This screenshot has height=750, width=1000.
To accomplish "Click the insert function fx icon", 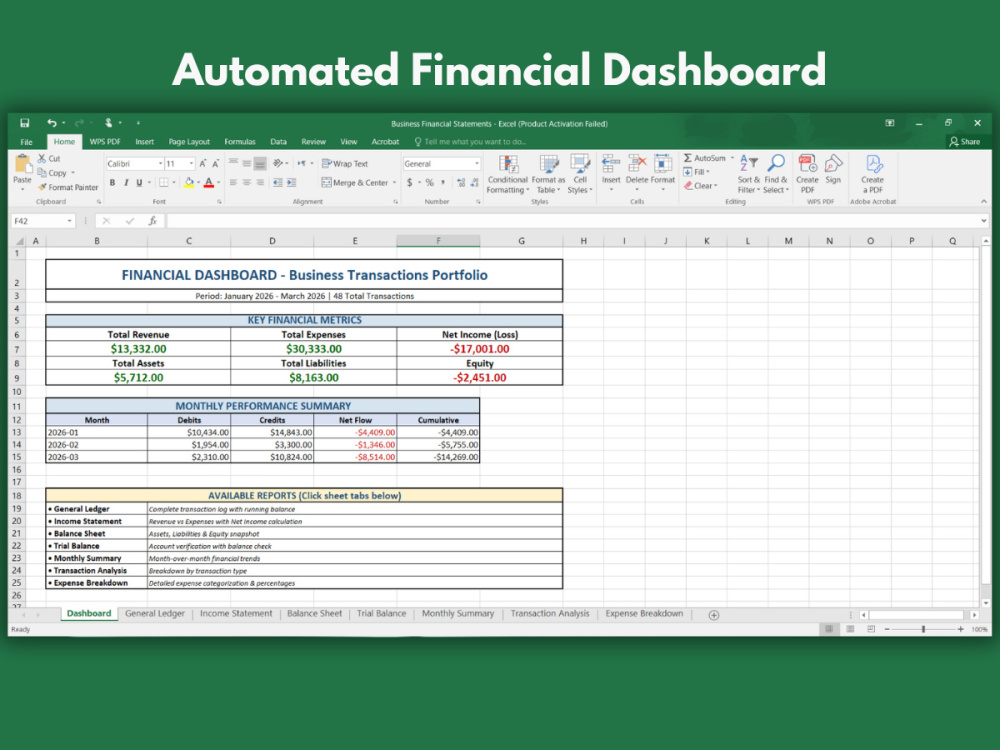I will coord(152,221).
